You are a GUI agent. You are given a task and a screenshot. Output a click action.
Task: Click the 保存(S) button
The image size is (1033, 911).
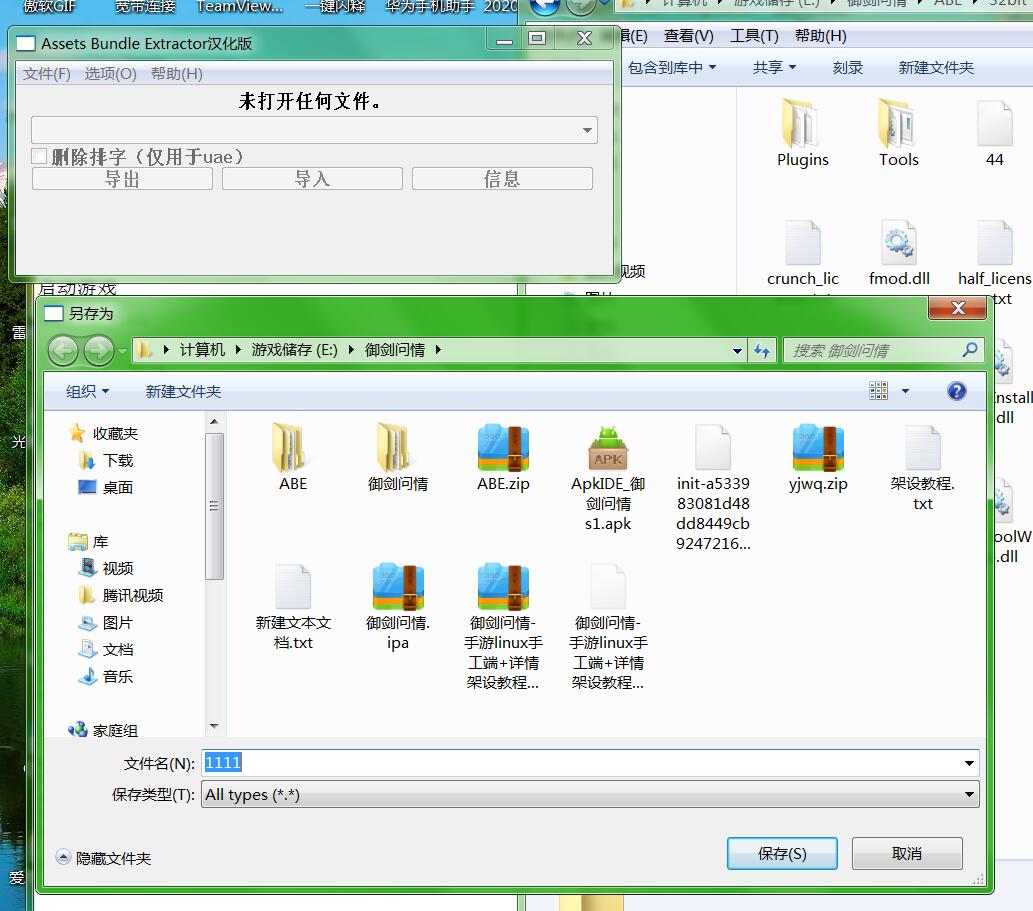[782, 853]
